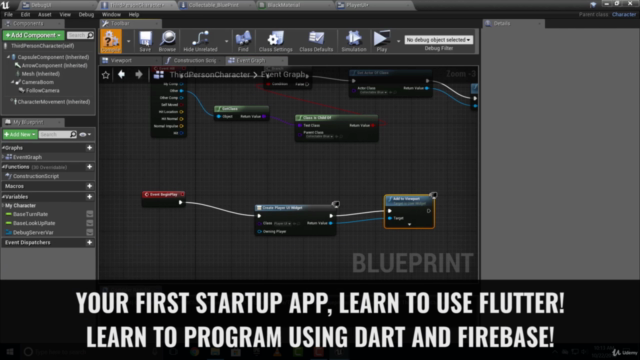Viewport: 640px width, 360px height.
Task: Switch to the Collectable_BluePrint tab
Action: point(214,5)
